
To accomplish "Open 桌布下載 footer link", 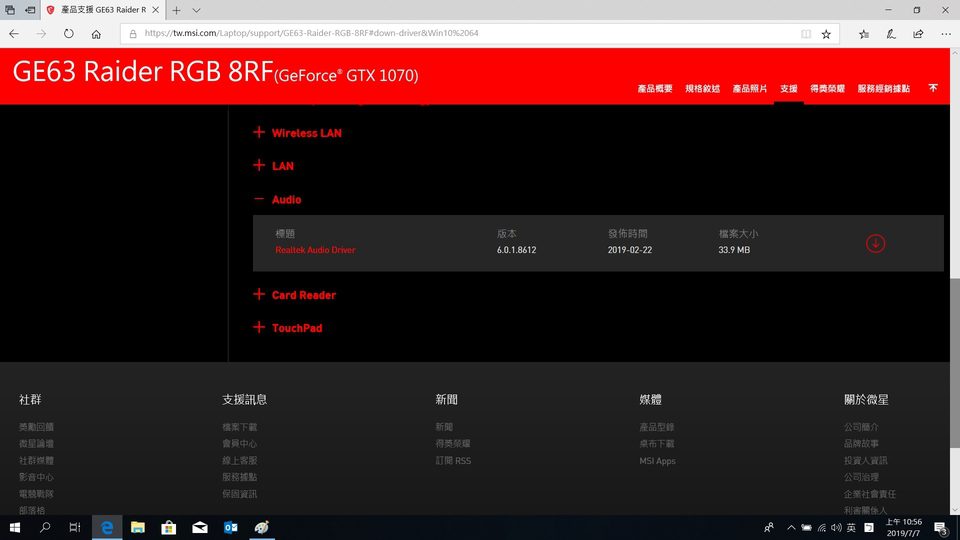I will [656, 443].
